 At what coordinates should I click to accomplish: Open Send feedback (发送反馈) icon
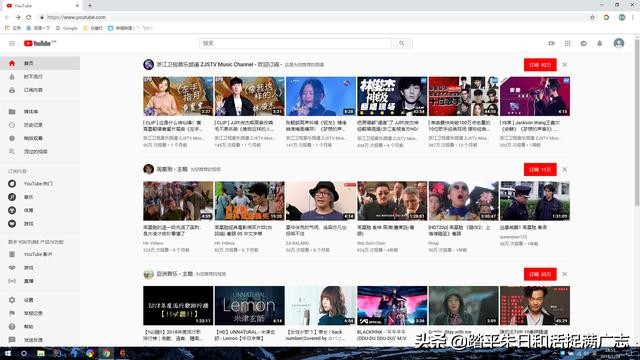click(x=12, y=340)
